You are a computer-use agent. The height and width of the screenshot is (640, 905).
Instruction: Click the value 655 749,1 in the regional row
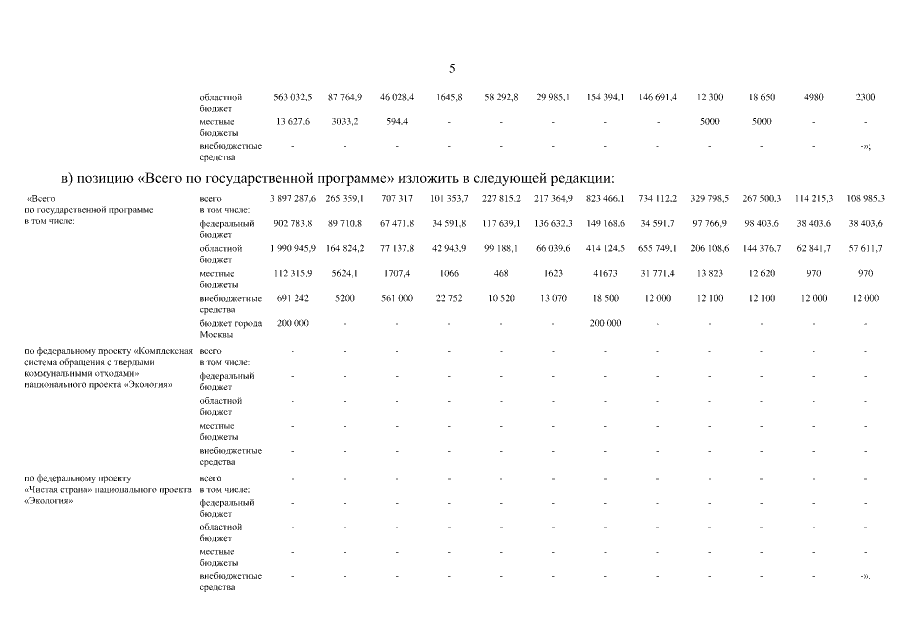[x=657, y=249]
